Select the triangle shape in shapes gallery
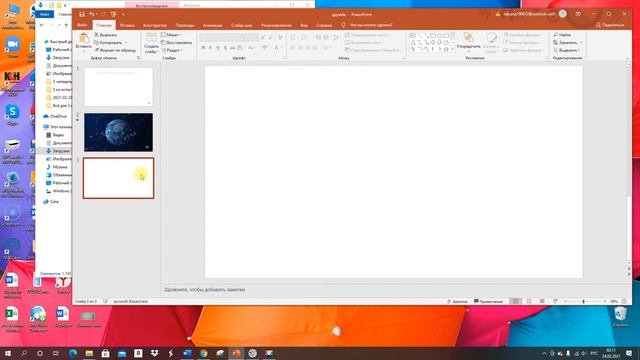 pyautogui.click(x=413, y=42)
